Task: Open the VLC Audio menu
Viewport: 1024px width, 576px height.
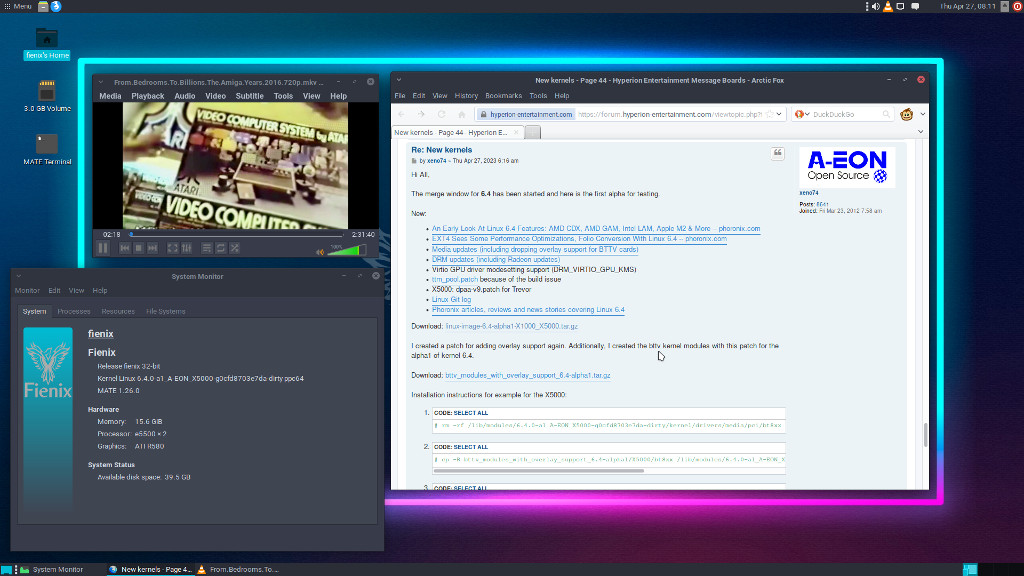Action: (185, 96)
